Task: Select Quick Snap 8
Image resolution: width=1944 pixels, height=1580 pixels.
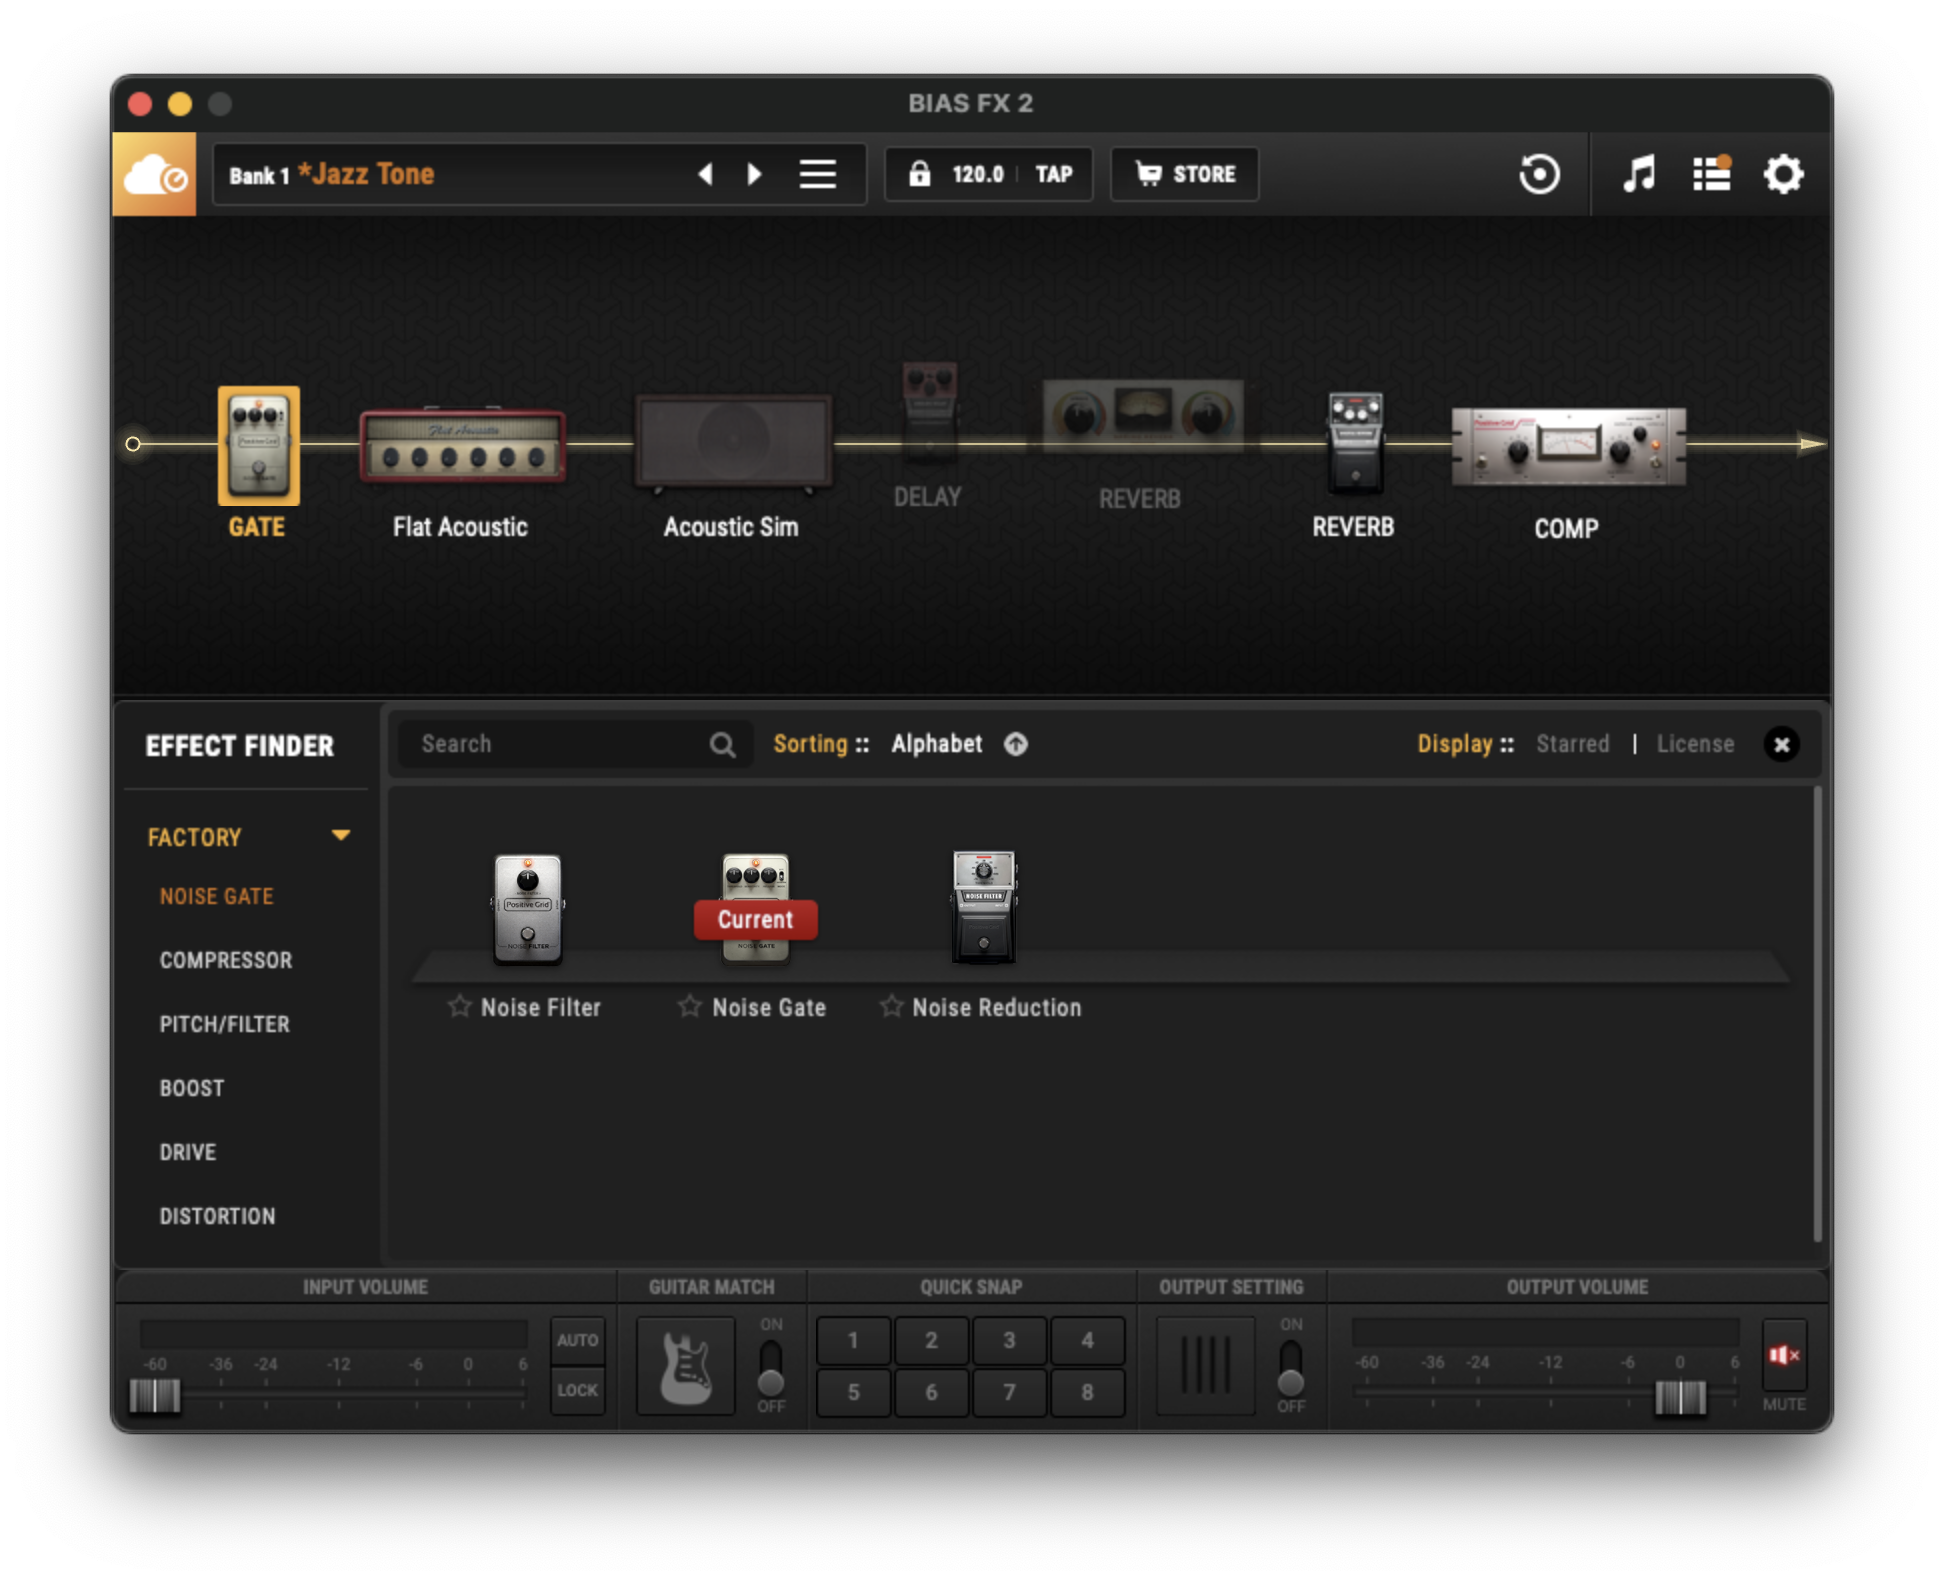Action: tap(1087, 1392)
